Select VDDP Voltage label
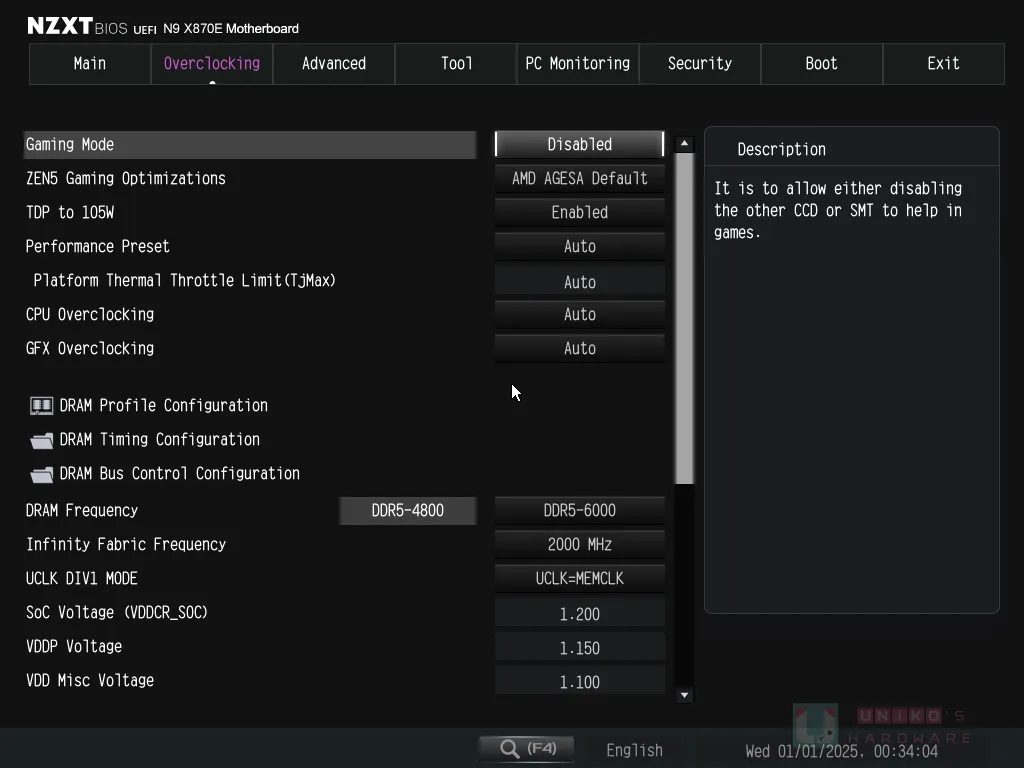Viewport: 1024px width, 768px height. (74, 646)
